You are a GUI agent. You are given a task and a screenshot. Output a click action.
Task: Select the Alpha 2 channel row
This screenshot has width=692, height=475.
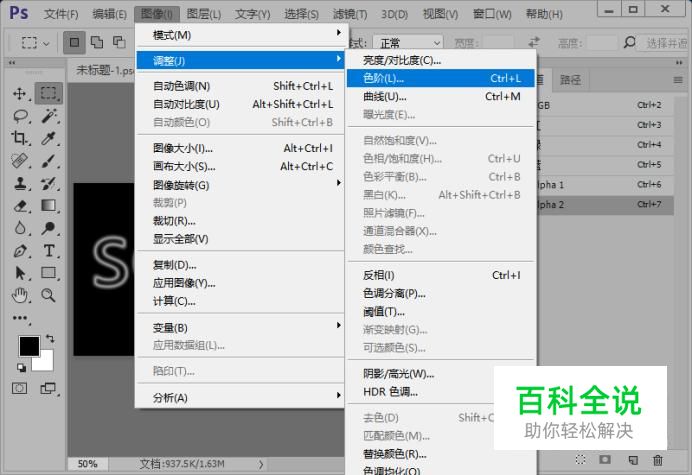605,205
